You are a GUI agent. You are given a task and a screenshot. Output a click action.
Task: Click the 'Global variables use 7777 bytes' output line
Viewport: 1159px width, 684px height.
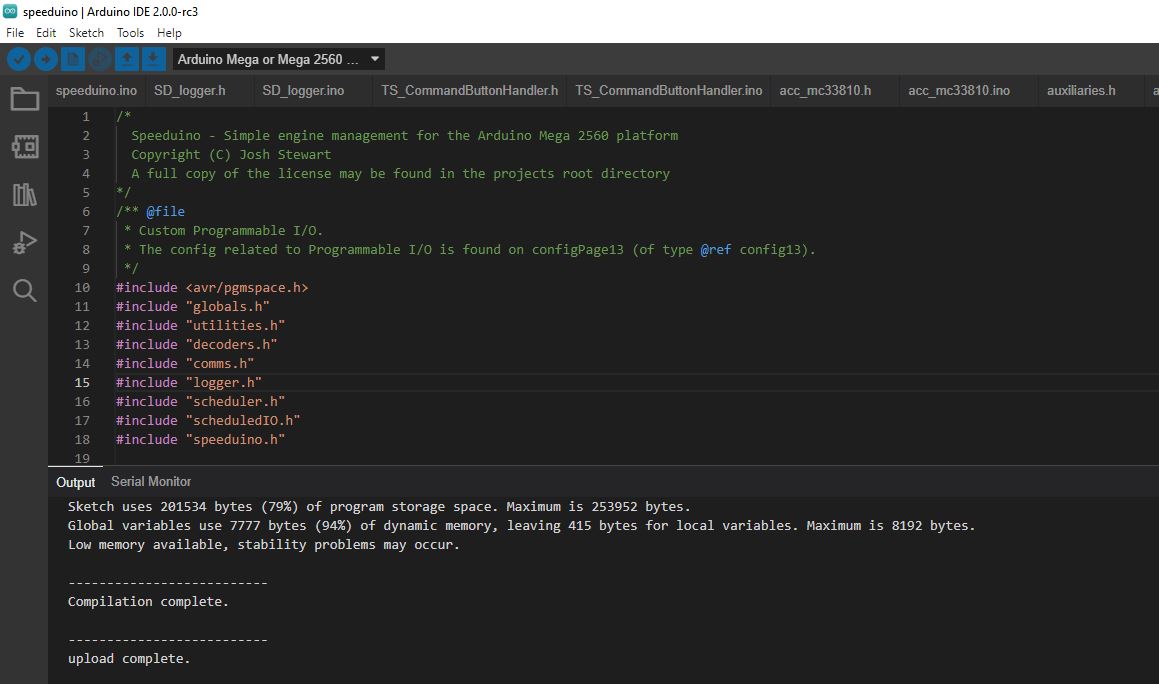click(x=521, y=526)
